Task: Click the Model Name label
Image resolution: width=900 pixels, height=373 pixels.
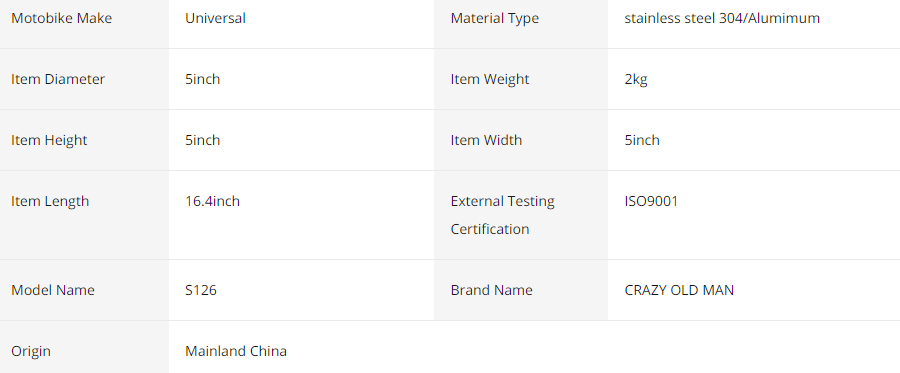Action: pos(53,290)
